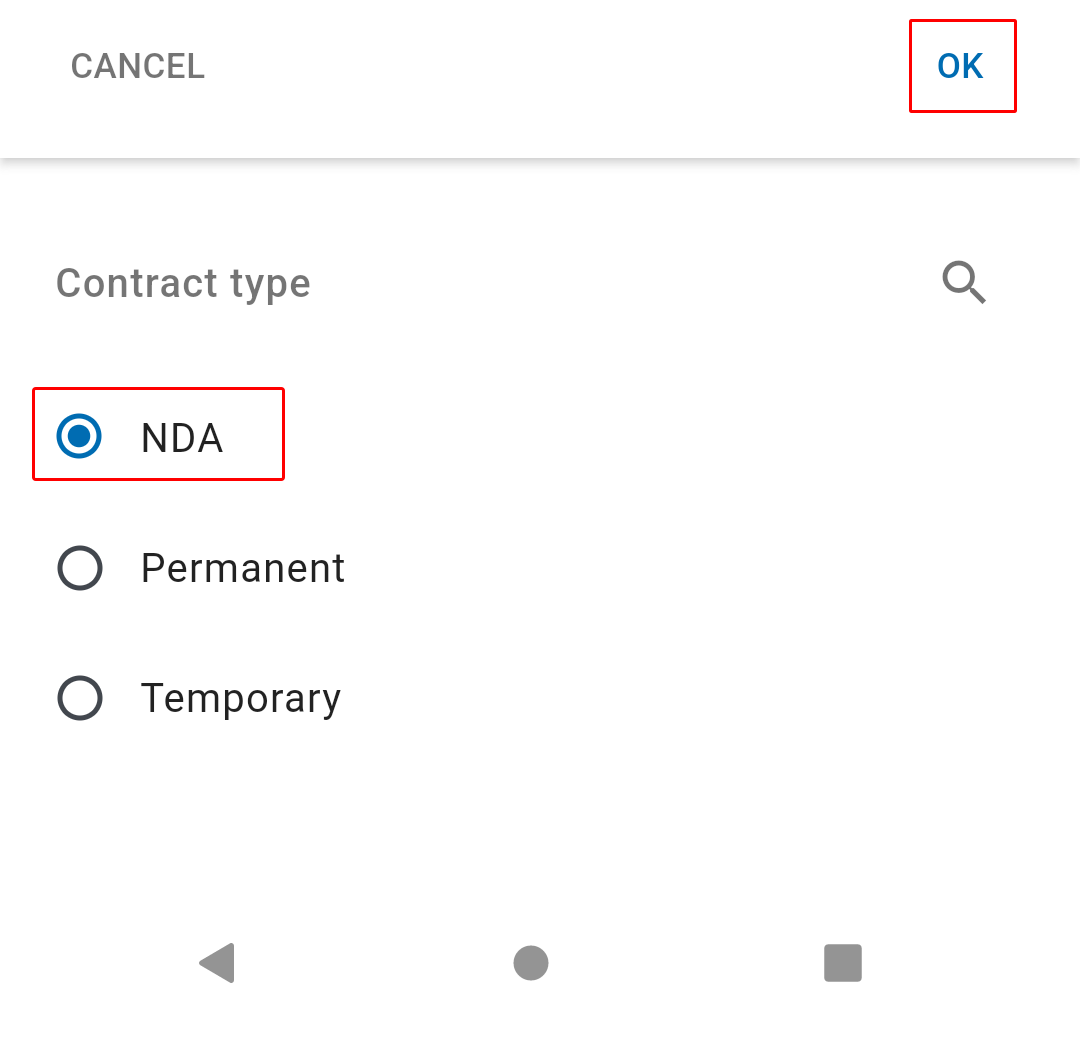Tap the currently checked NDA option
This screenshot has width=1080, height=1055.
point(158,435)
